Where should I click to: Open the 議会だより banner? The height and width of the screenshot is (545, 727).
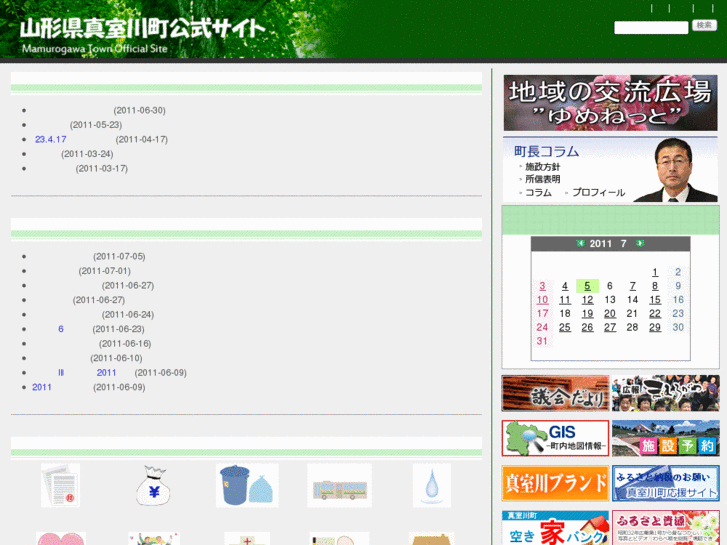[555, 393]
